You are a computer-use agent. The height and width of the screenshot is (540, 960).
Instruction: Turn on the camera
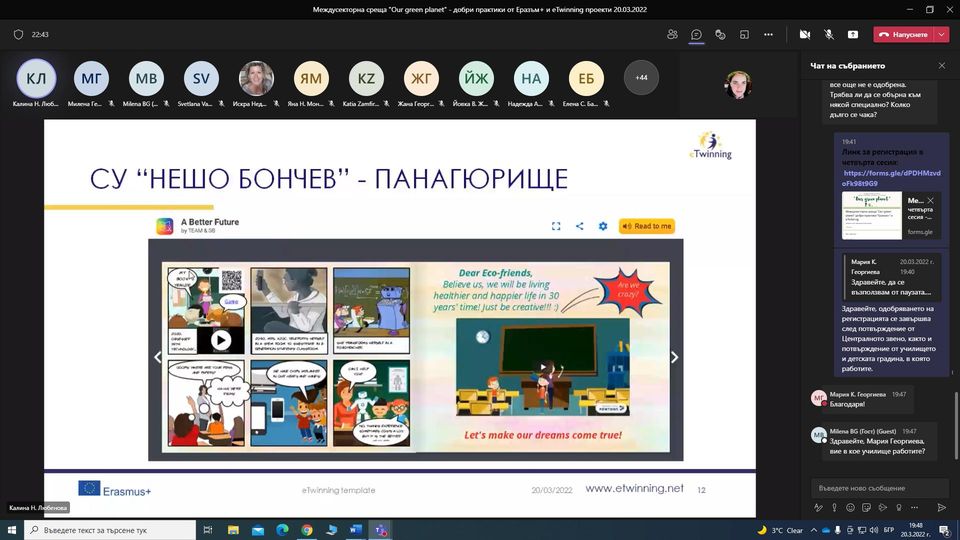coord(805,34)
